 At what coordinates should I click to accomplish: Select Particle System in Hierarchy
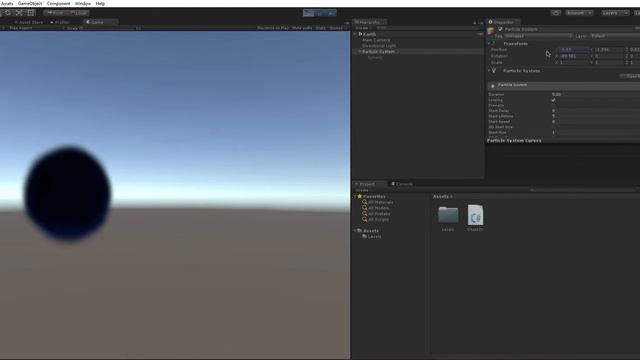(x=378, y=52)
